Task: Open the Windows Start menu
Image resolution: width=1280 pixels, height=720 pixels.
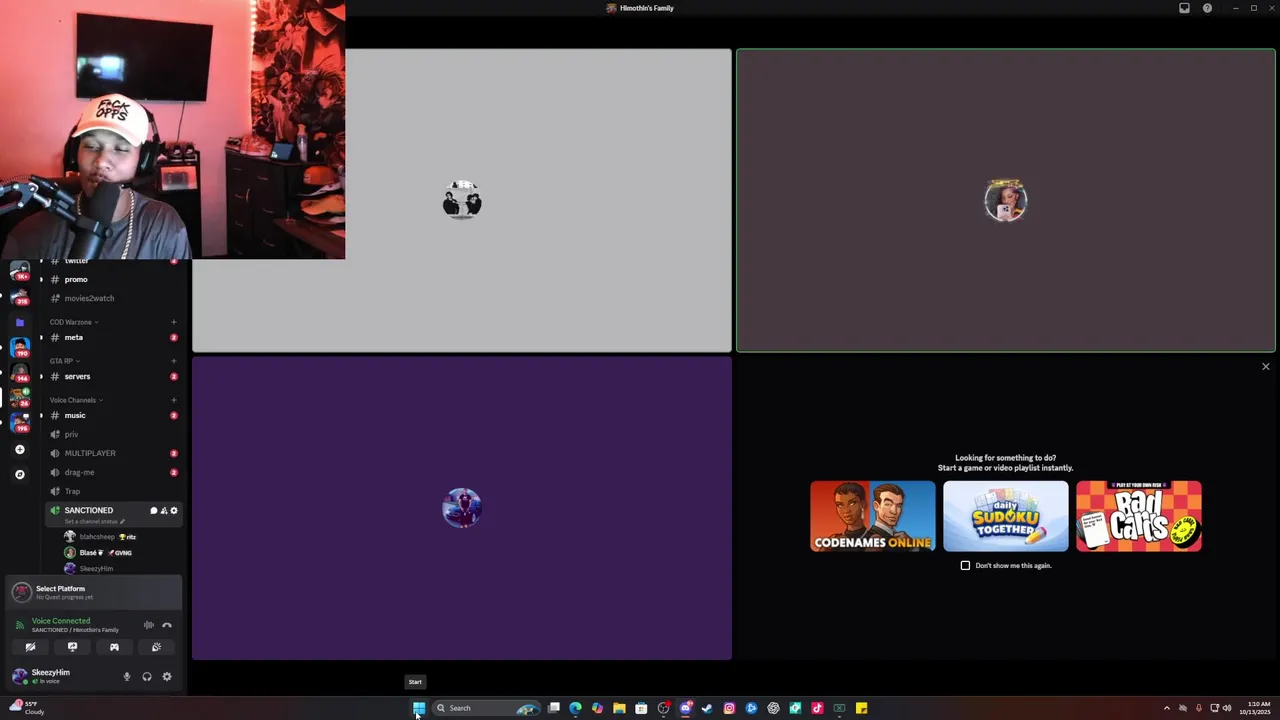Action: (419, 708)
